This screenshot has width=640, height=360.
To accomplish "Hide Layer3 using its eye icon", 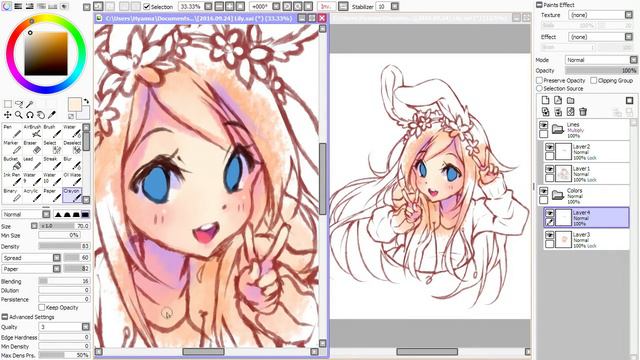I will tap(550, 235).
